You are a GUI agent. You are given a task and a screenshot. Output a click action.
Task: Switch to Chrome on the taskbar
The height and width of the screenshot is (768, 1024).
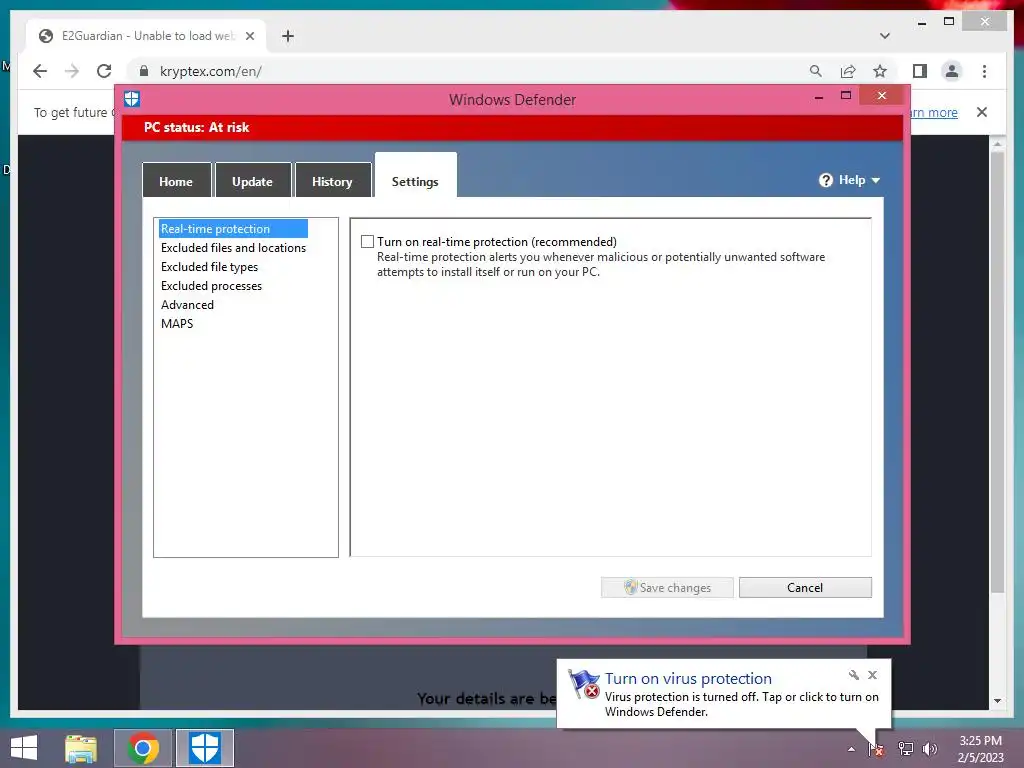pyautogui.click(x=143, y=748)
